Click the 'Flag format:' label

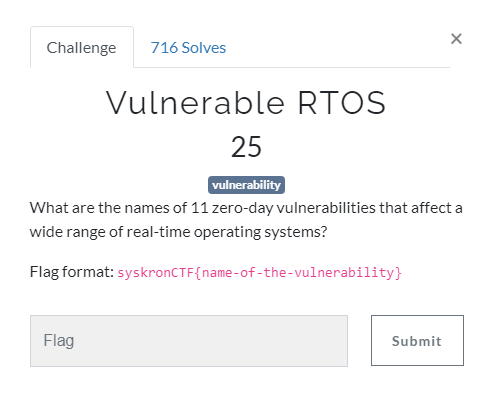(72, 272)
